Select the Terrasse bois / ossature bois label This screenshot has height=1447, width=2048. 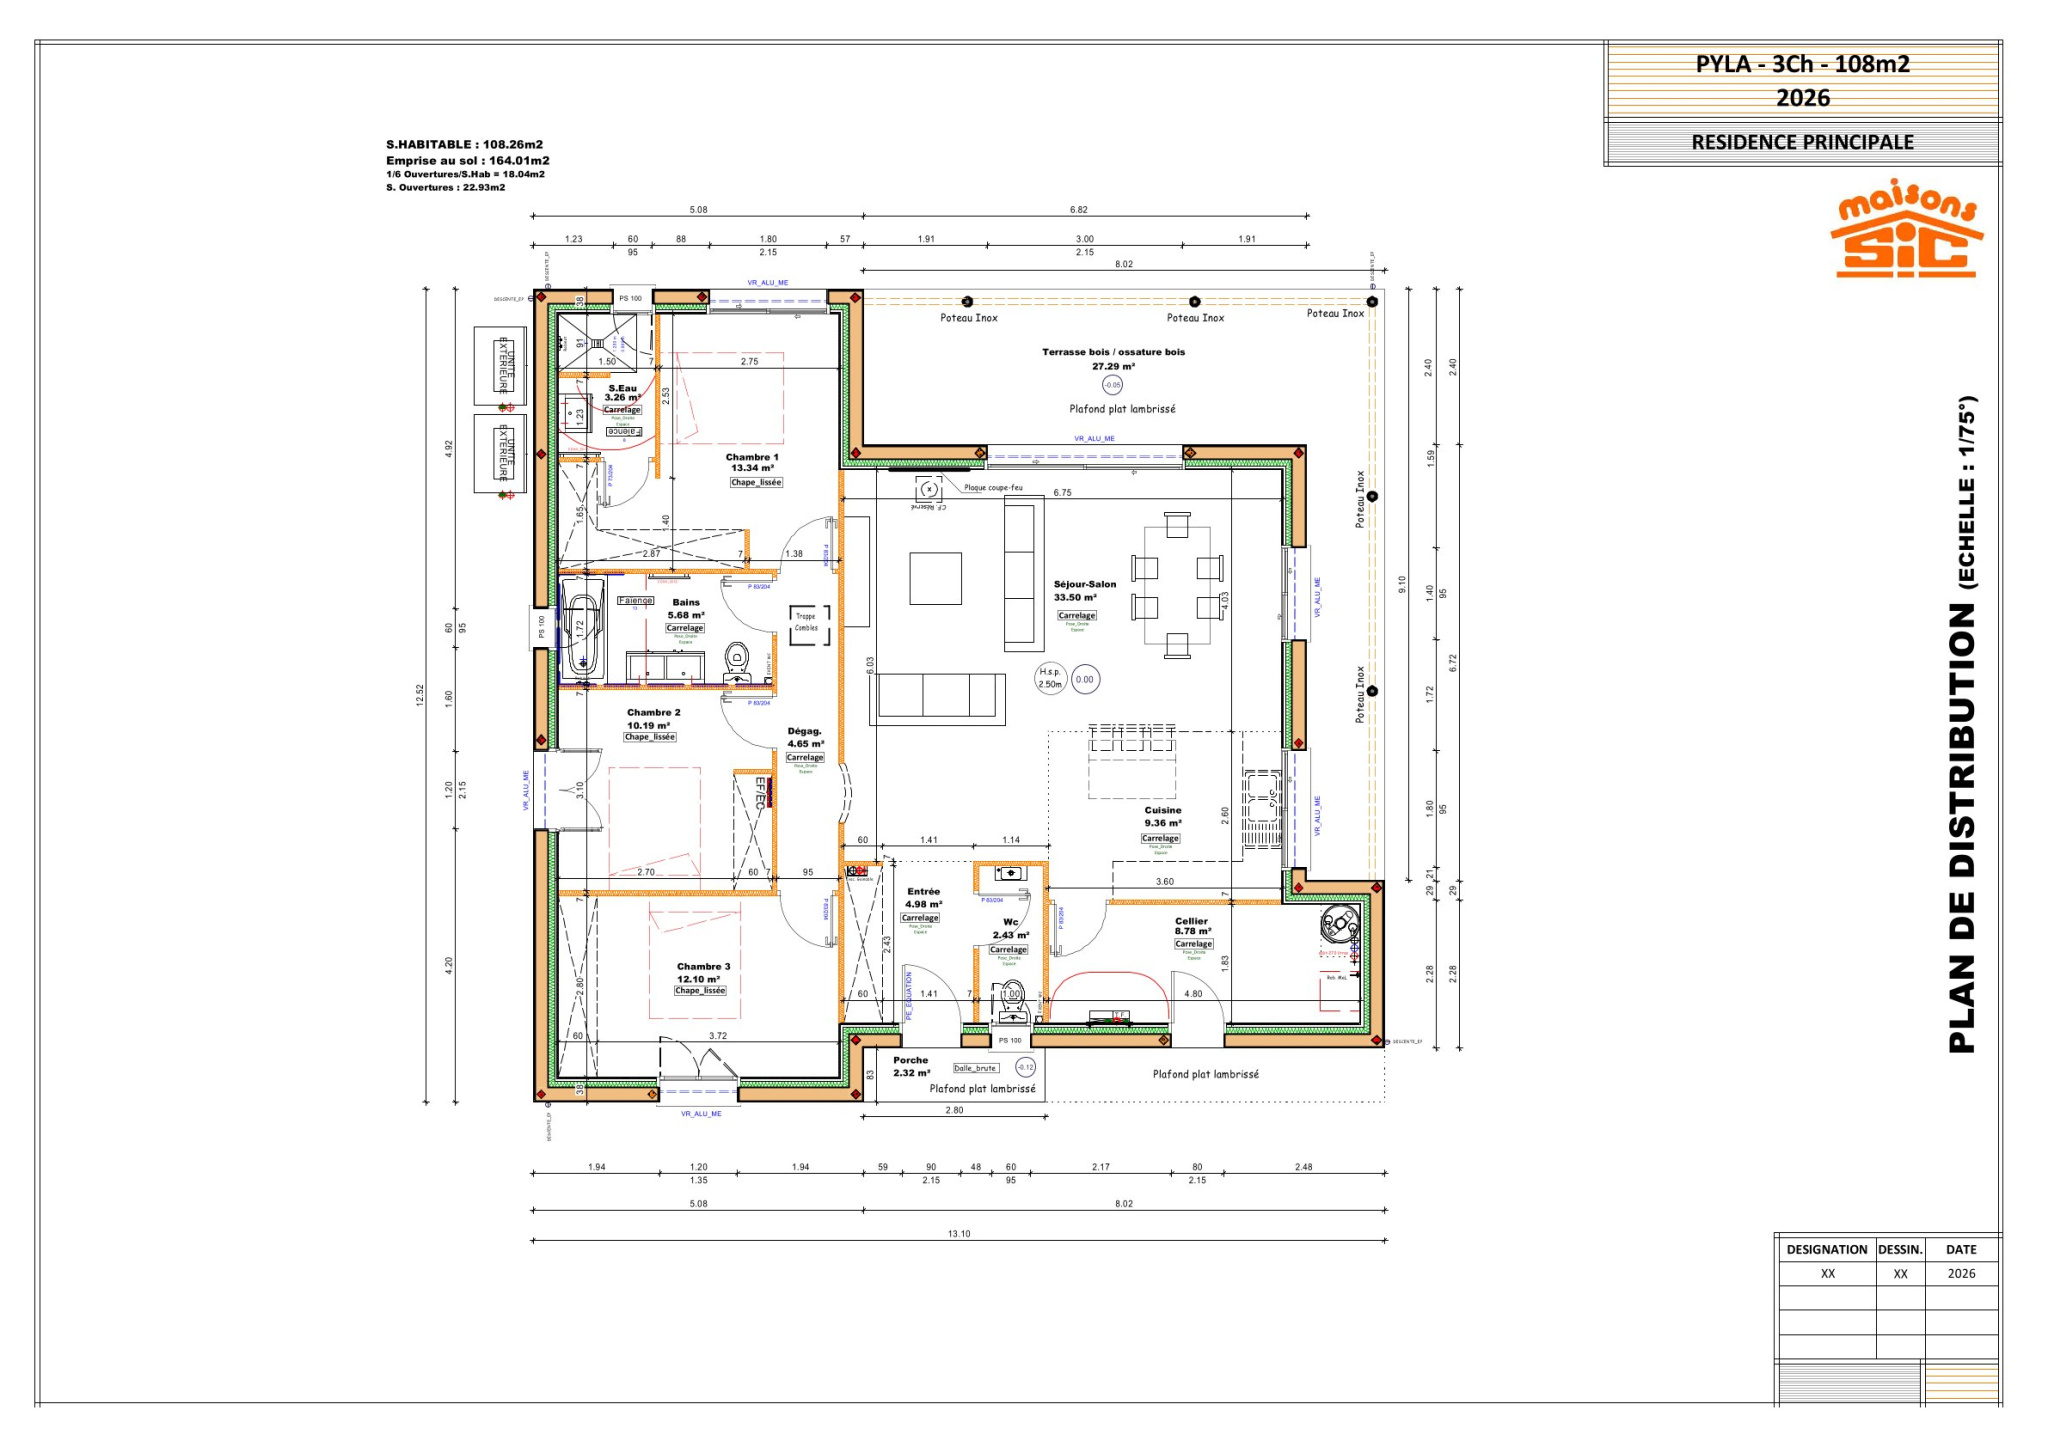coord(1113,352)
